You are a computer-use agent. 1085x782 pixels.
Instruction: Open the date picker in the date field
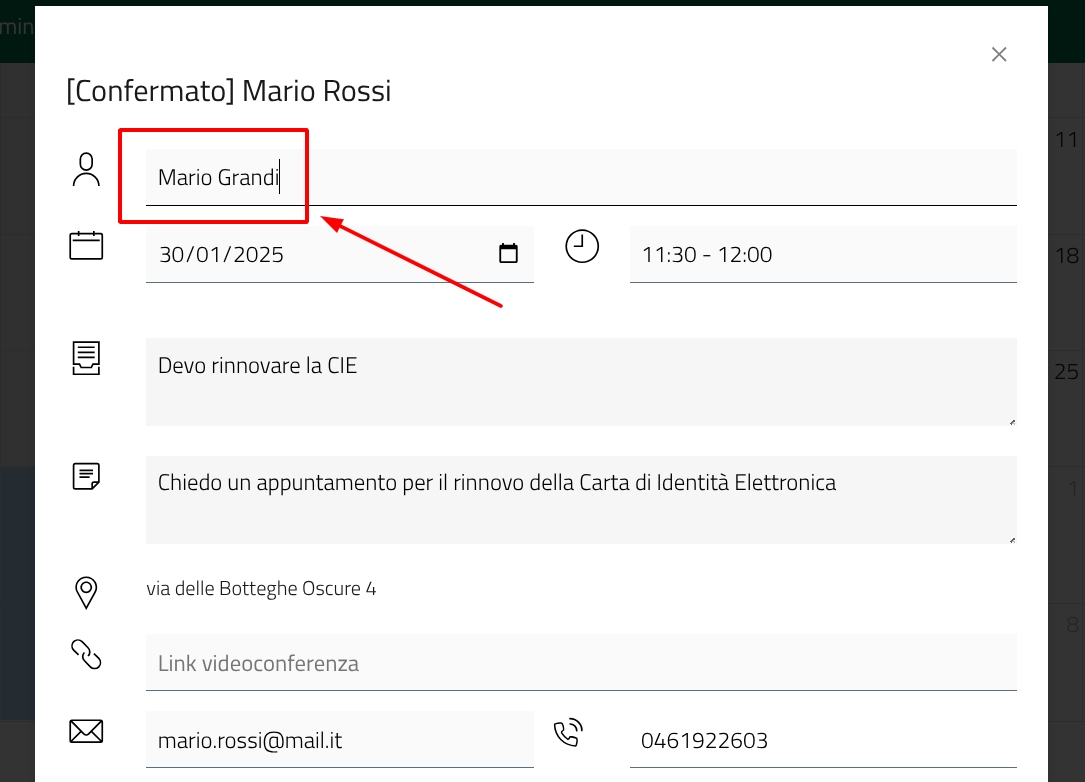click(508, 254)
